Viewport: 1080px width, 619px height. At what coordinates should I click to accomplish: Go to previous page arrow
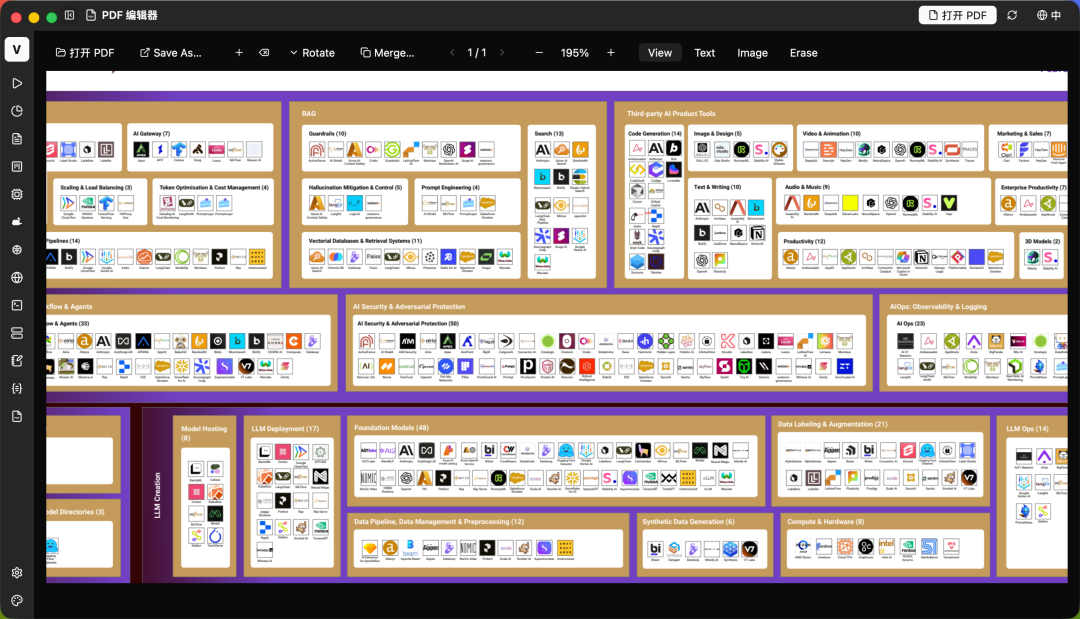pyautogui.click(x=453, y=52)
